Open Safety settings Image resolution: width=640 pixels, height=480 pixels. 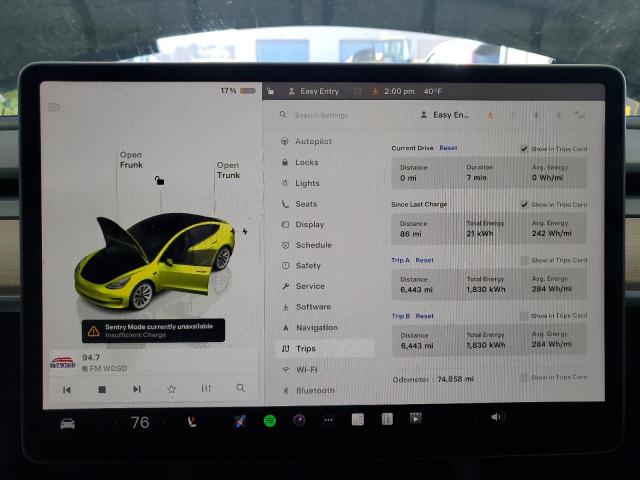click(302, 266)
